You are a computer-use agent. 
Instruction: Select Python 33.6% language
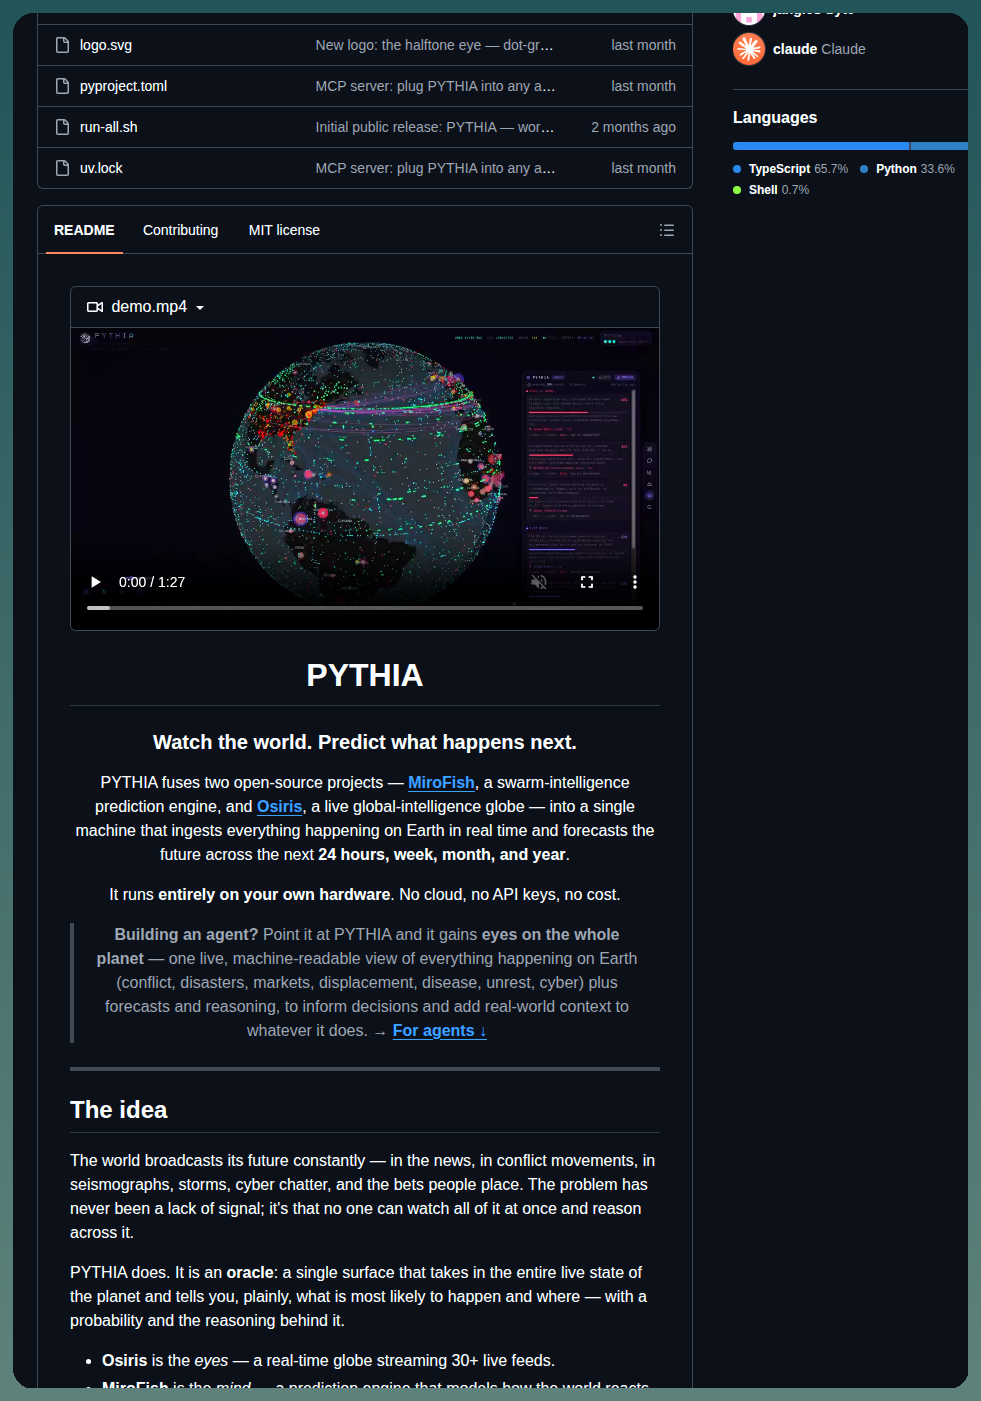click(x=907, y=169)
